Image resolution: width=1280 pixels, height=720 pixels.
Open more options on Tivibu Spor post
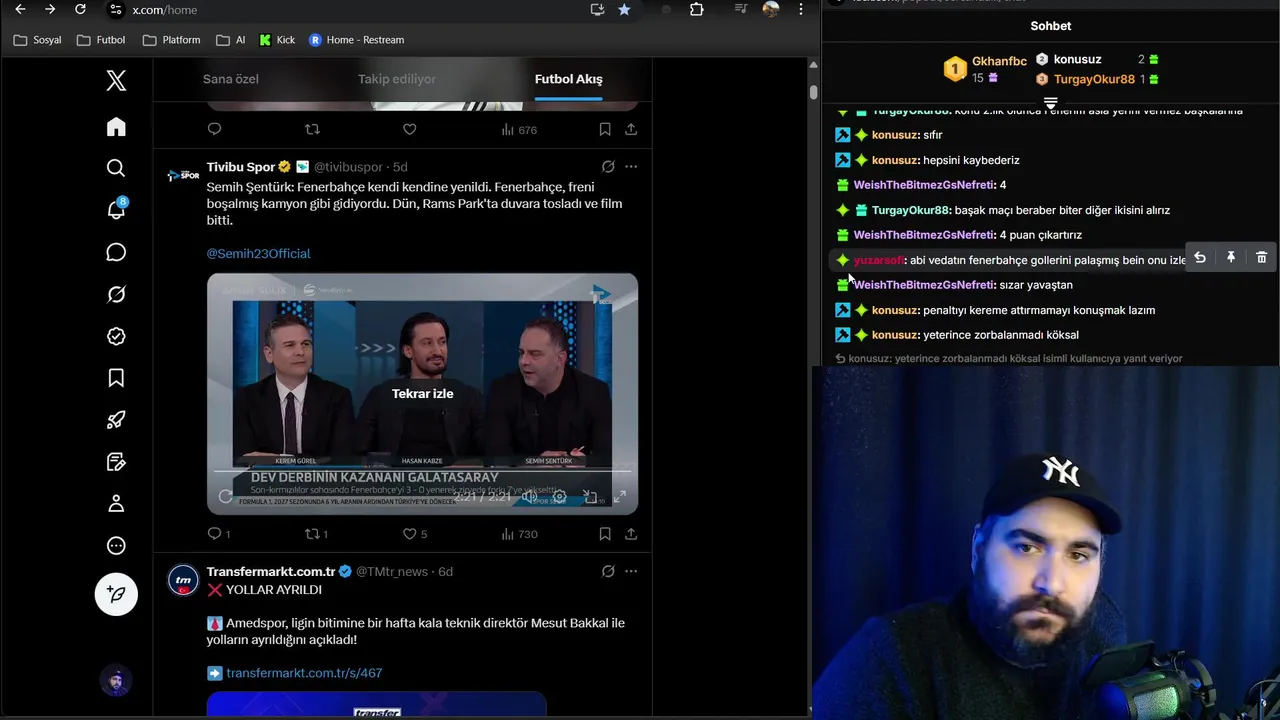tap(631, 167)
